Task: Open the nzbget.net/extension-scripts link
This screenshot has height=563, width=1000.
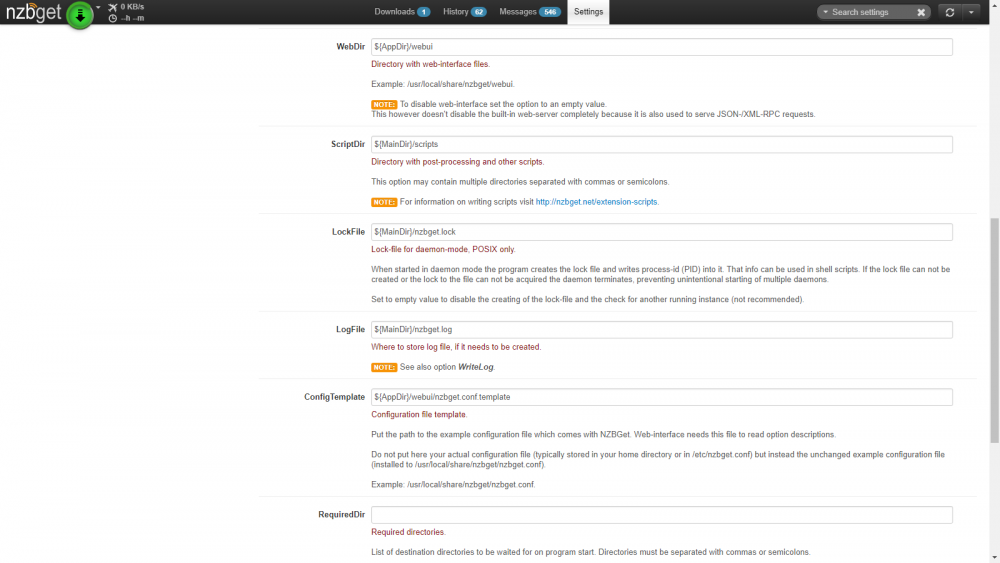Action: (x=596, y=201)
